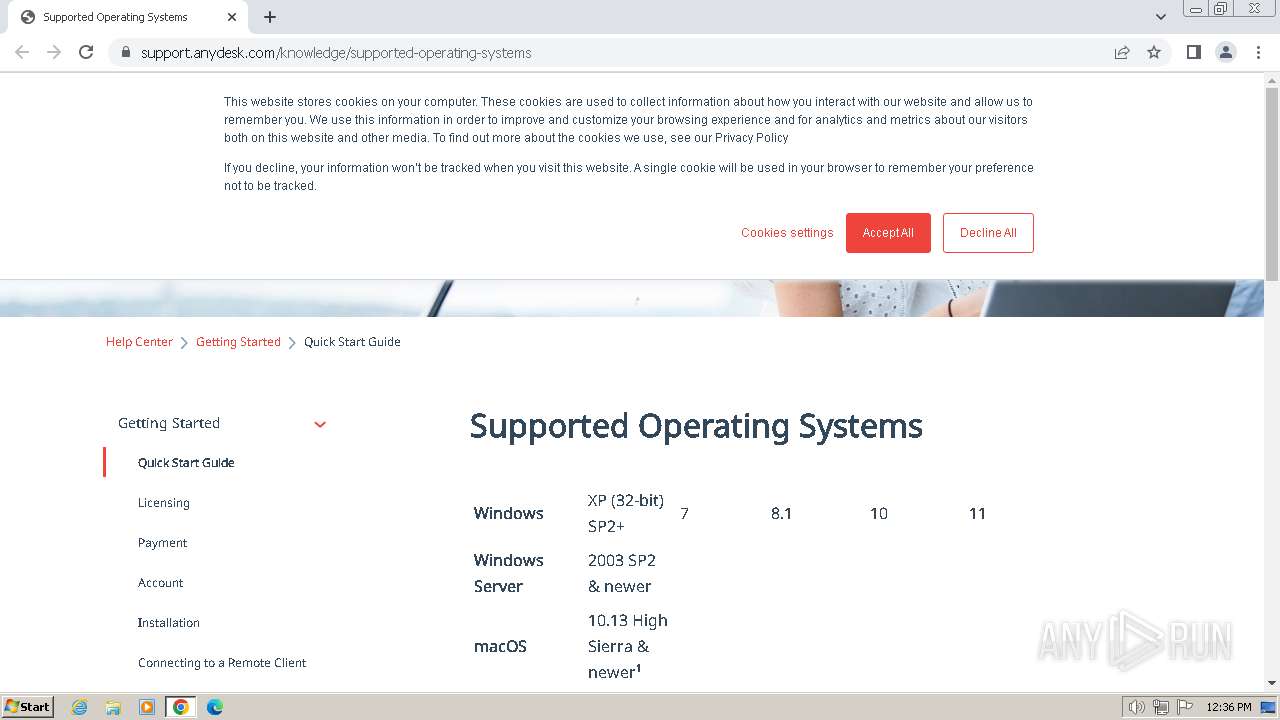Open the Chrome three-dot menu

click(x=1259, y=52)
